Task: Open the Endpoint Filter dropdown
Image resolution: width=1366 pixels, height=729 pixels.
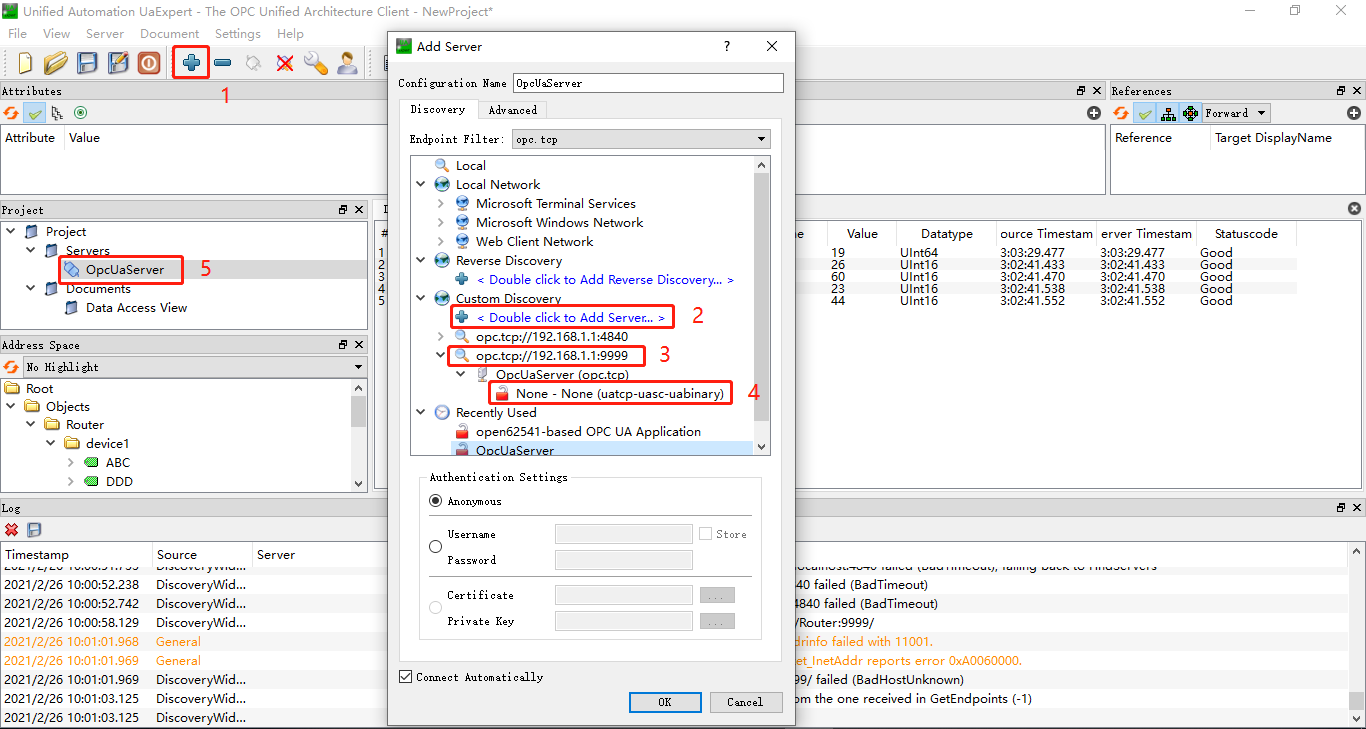Action: (x=641, y=139)
